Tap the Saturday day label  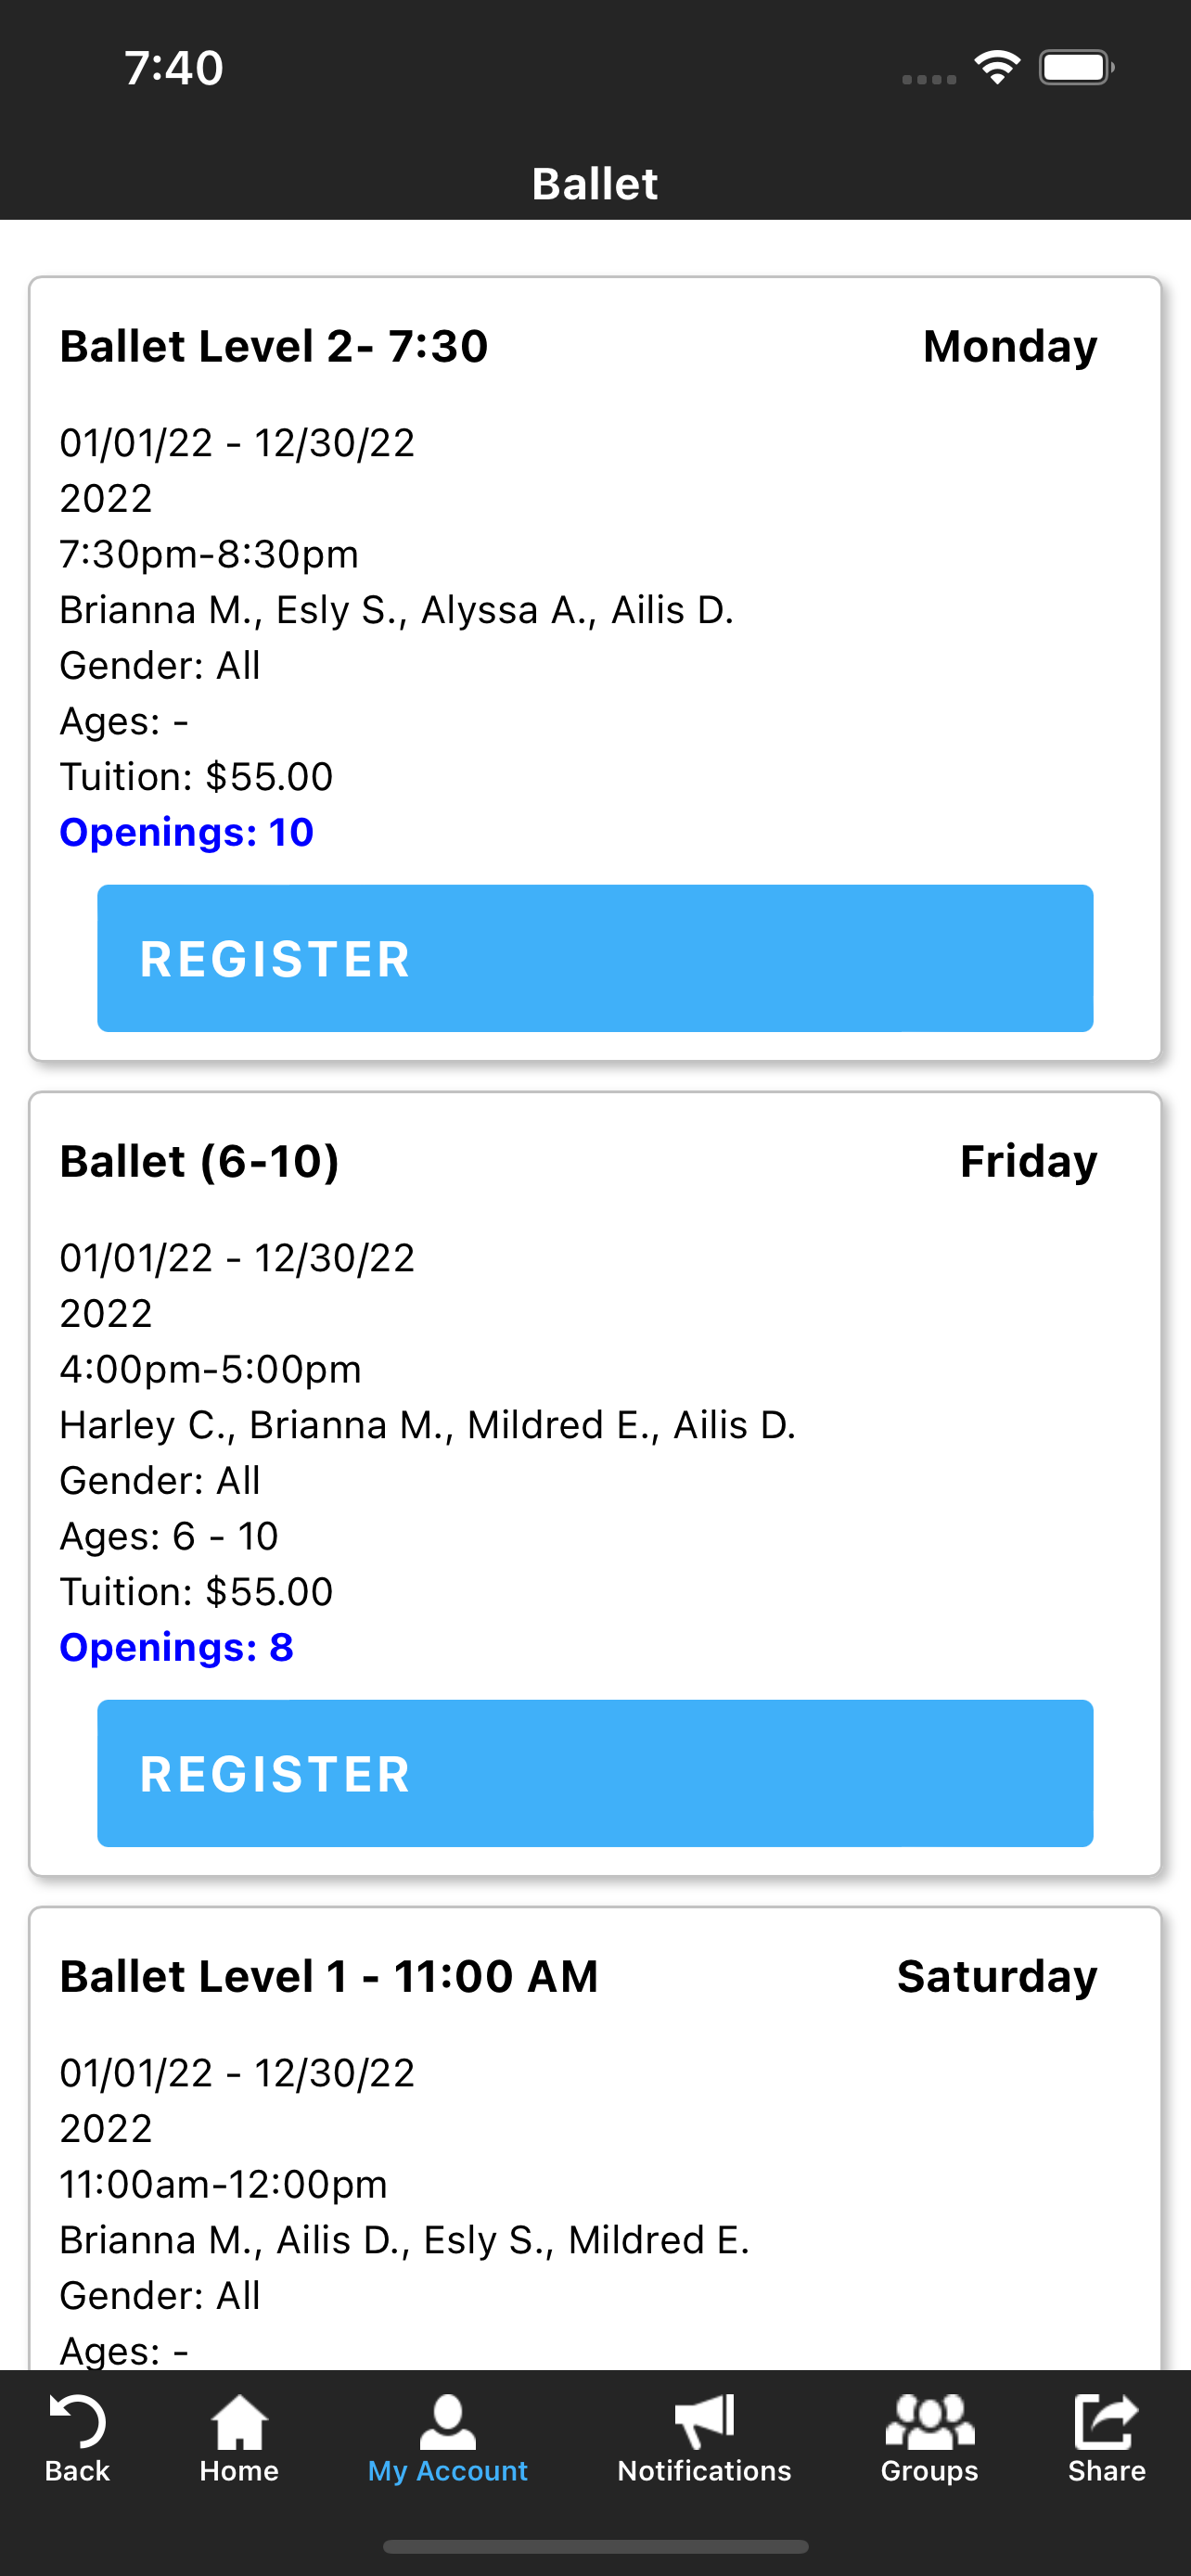997,1976
